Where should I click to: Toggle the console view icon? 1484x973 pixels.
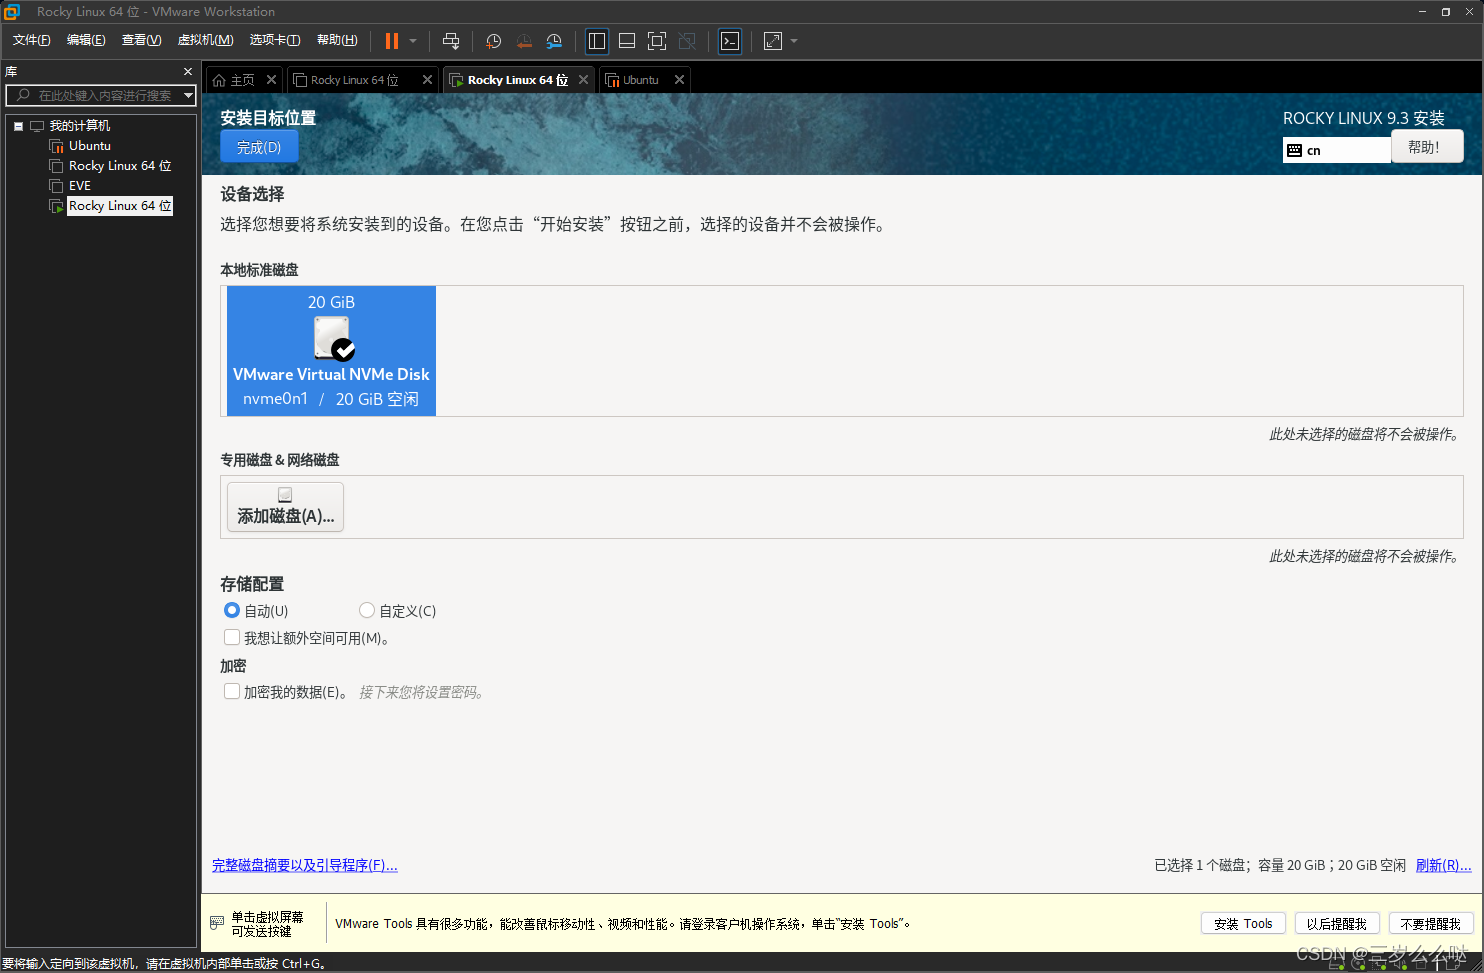[730, 41]
